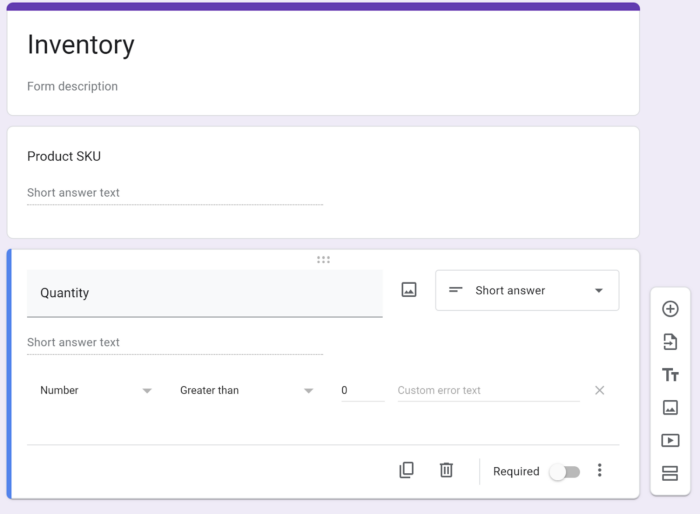Click the Add video icon
Screen dimensions: 700x514
pos(670,440)
